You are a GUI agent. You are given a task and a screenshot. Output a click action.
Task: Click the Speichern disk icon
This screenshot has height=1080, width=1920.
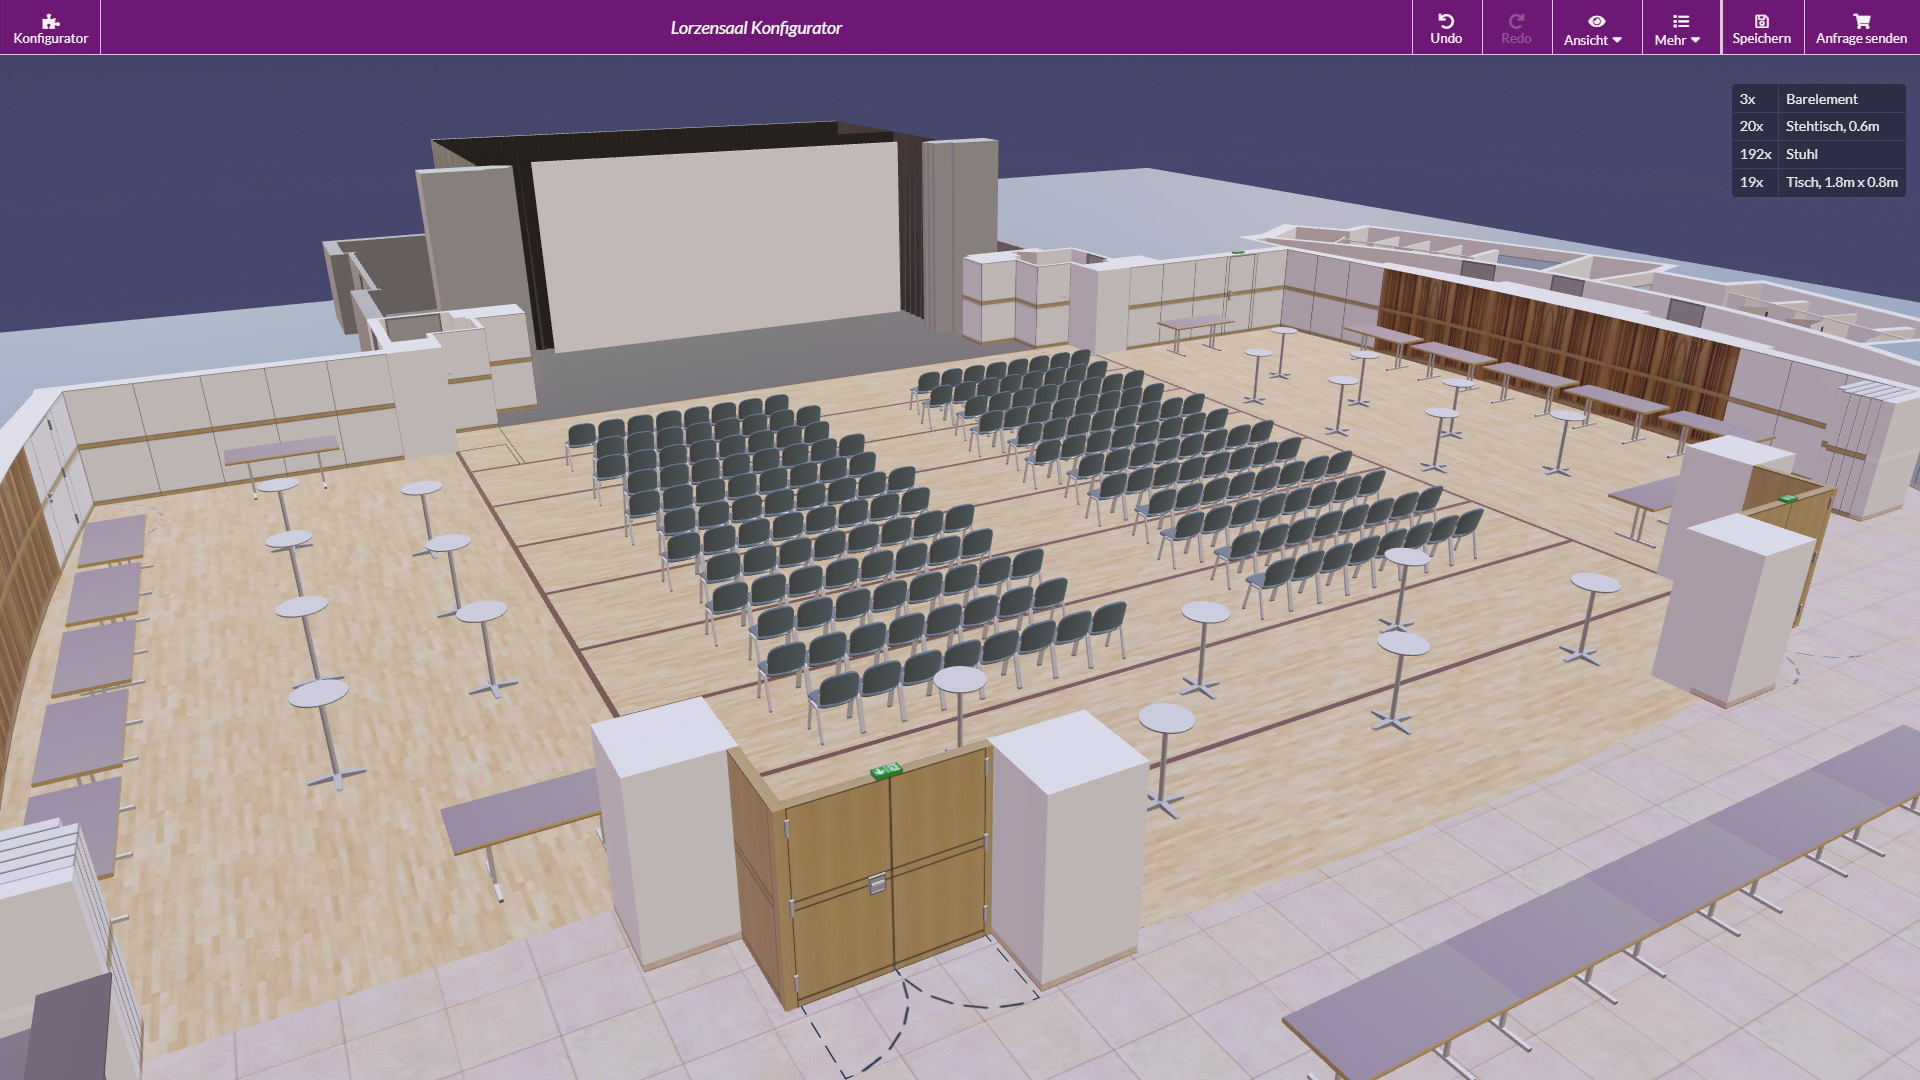tap(1761, 21)
